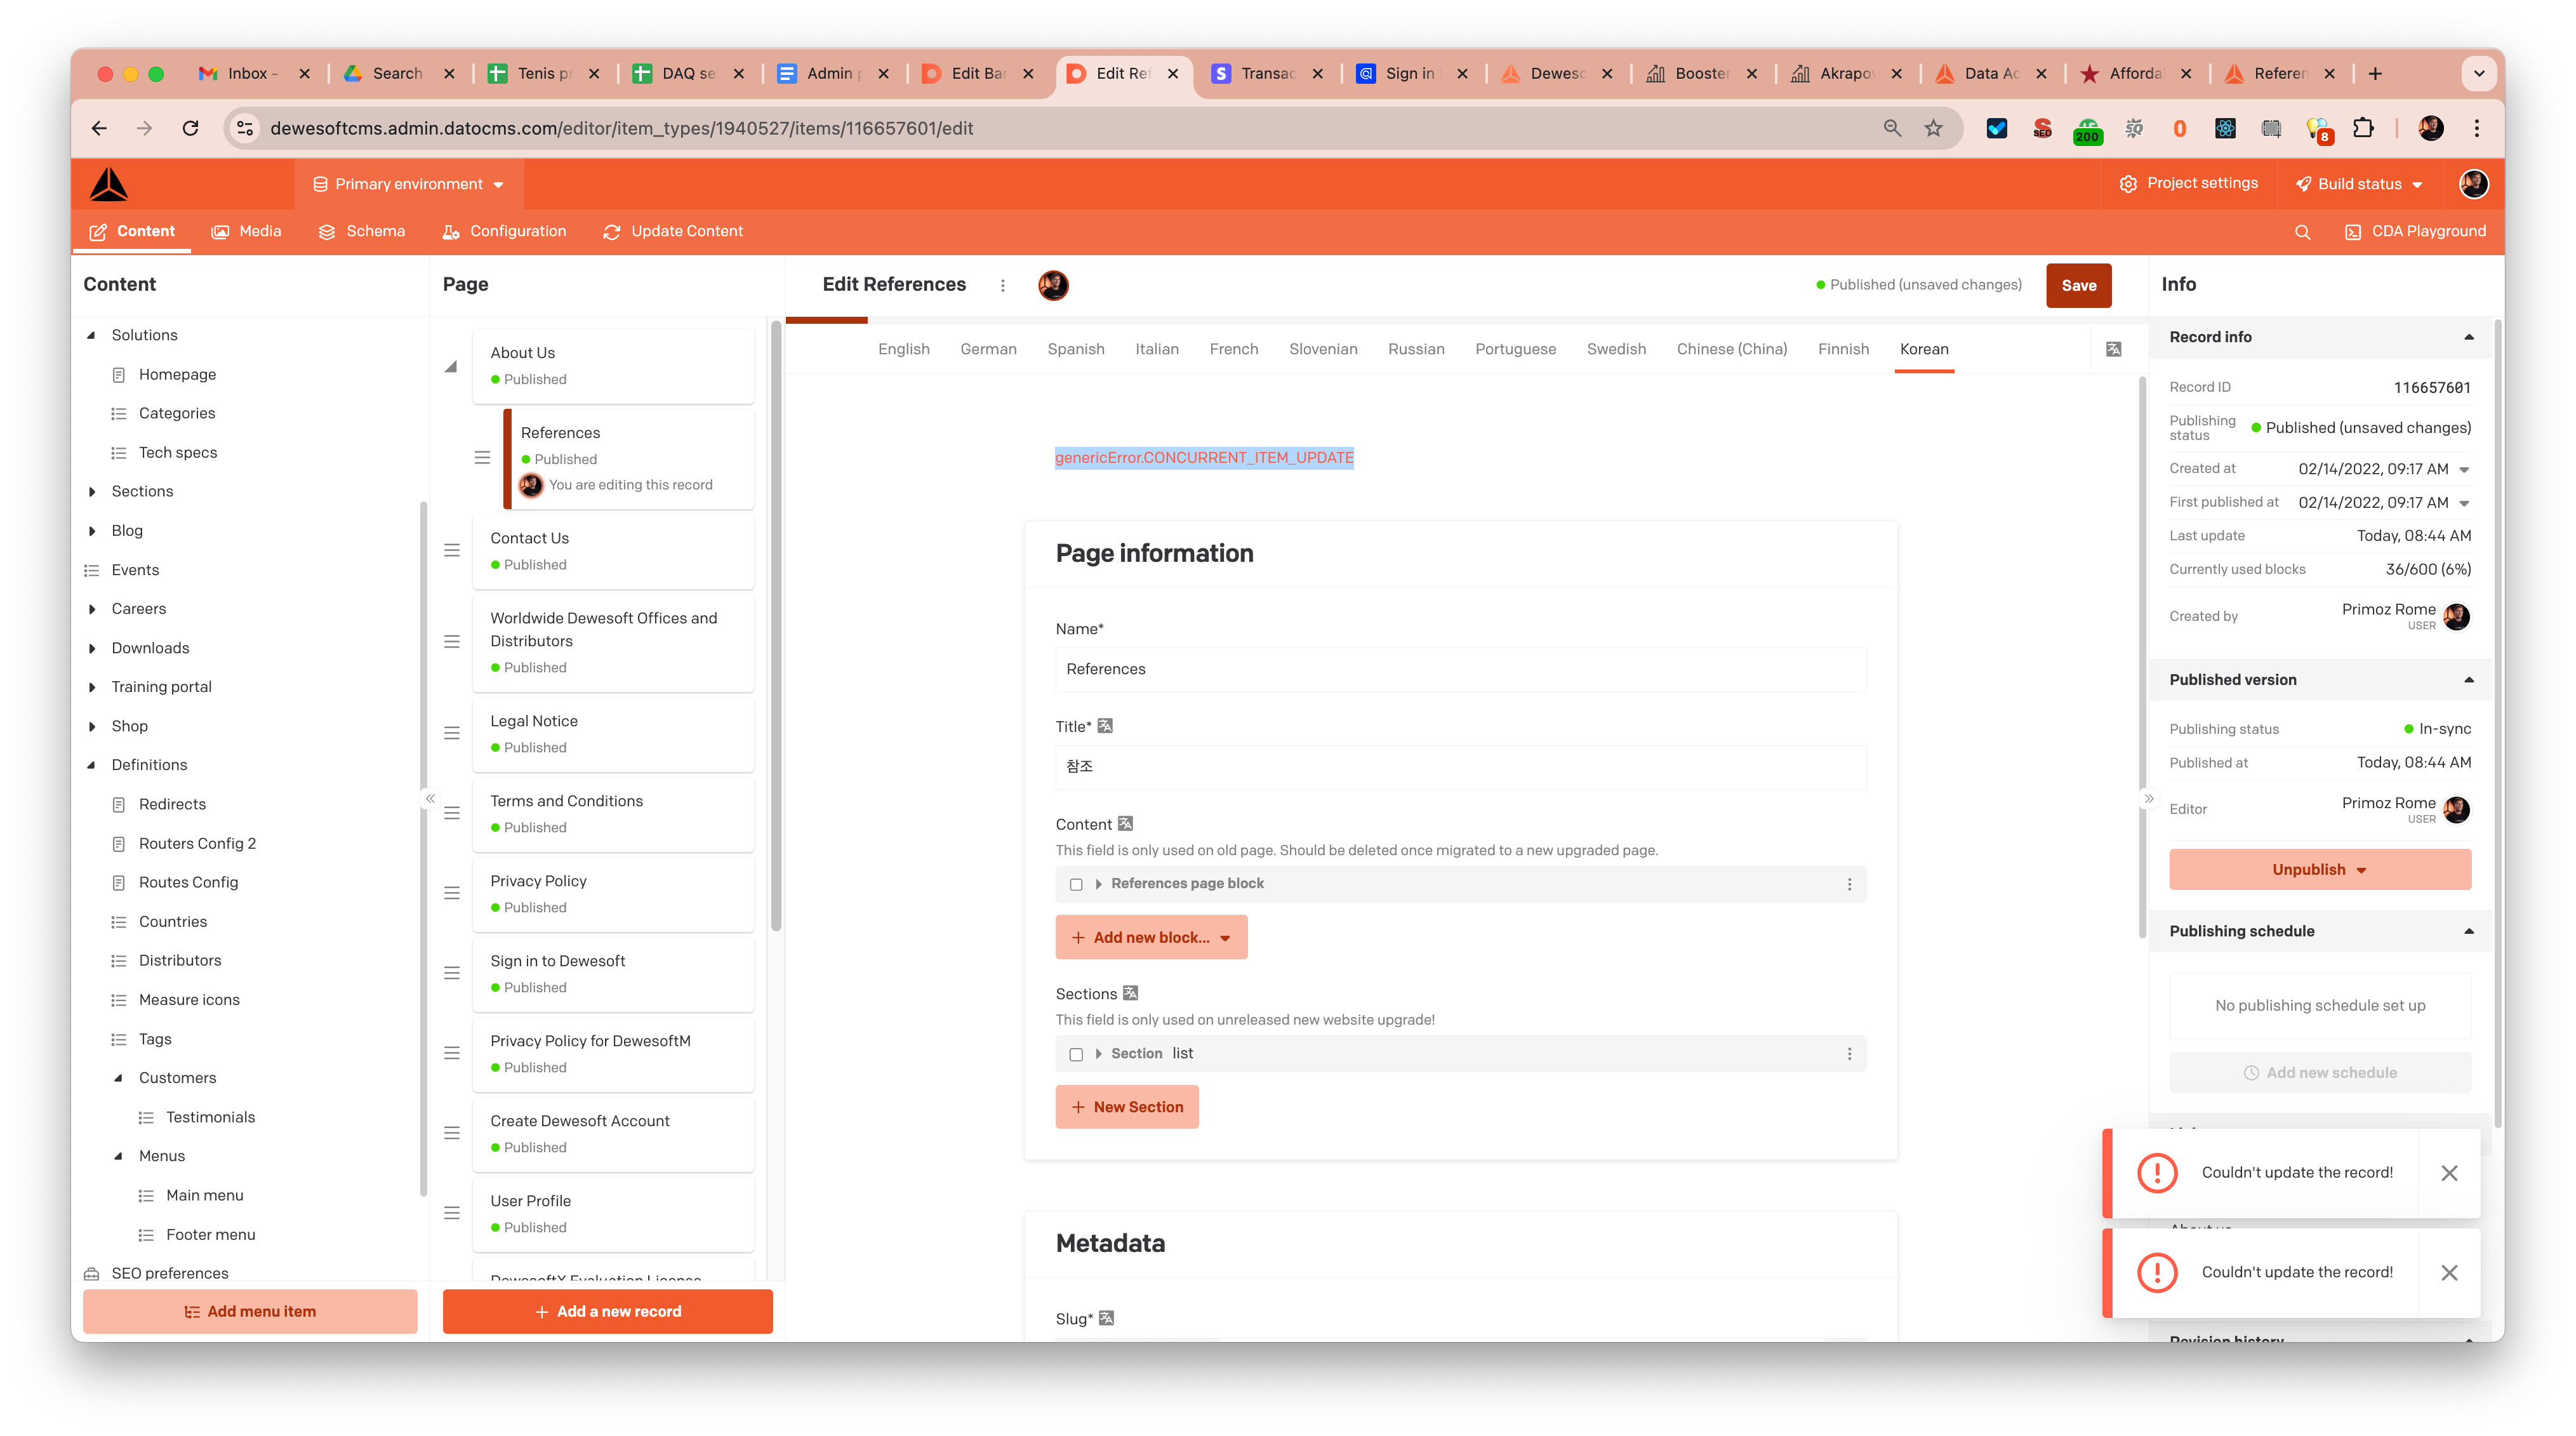This screenshot has height=1436, width=2576.
Task: Open browser extensions puzzle icon
Action: pyautogui.click(x=2362, y=128)
